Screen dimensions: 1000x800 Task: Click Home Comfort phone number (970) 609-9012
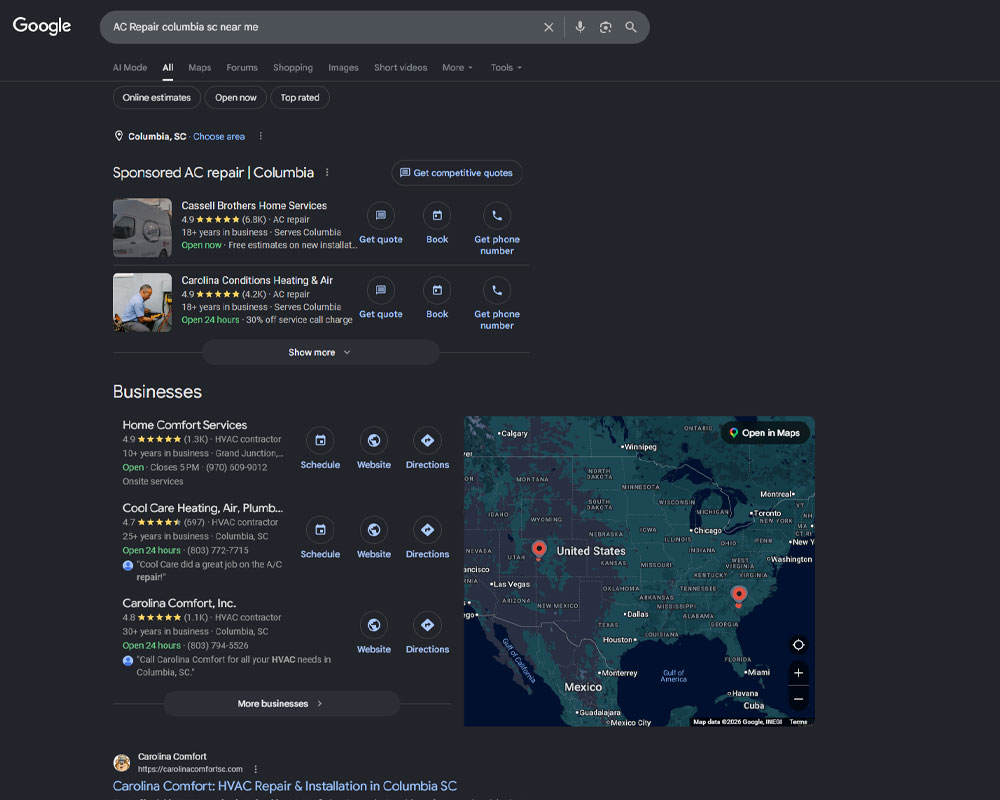(236, 467)
